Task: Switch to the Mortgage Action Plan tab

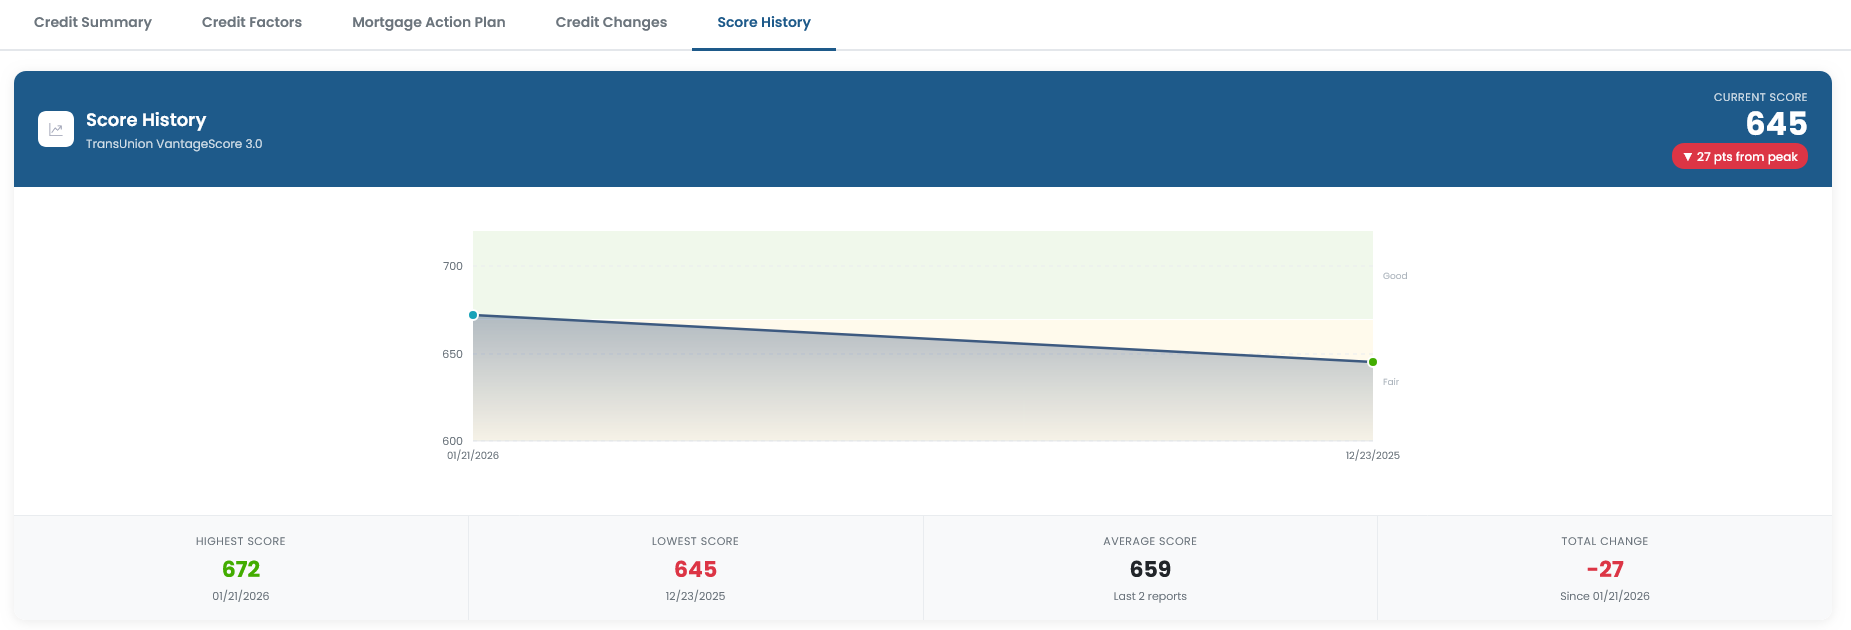Action: (428, 21)
